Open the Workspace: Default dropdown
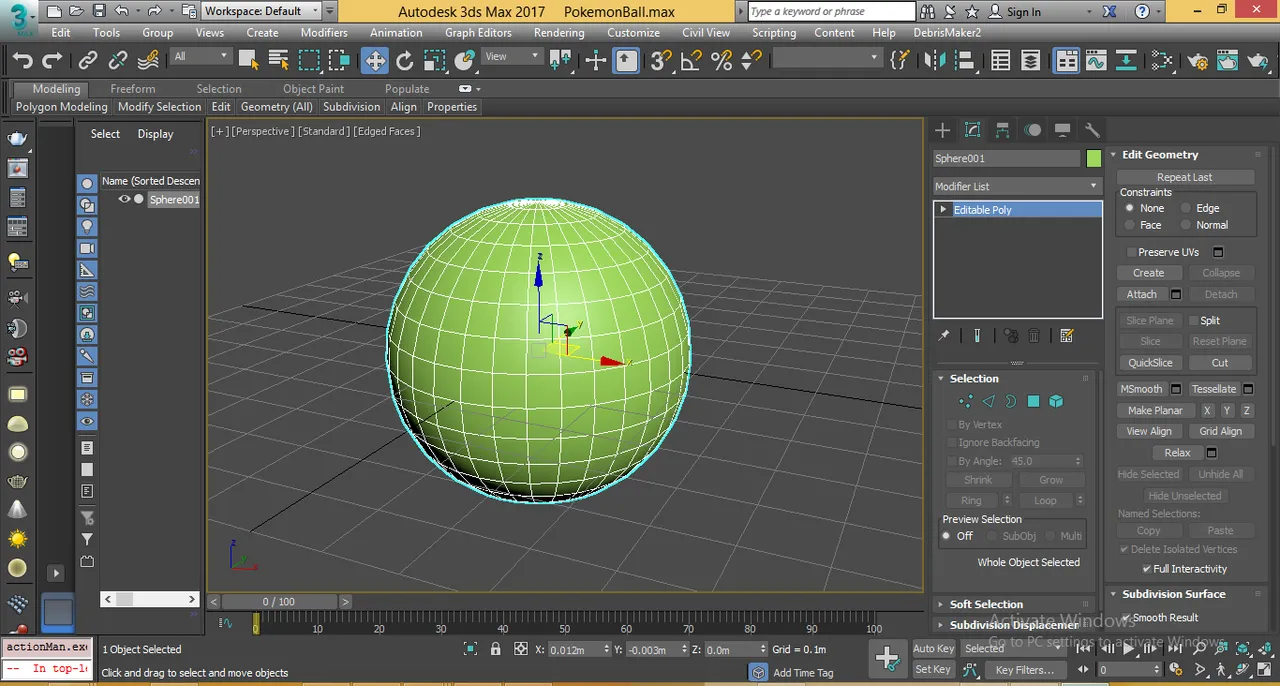Screen dimensions: 1280x686 (x=262, y=11)
